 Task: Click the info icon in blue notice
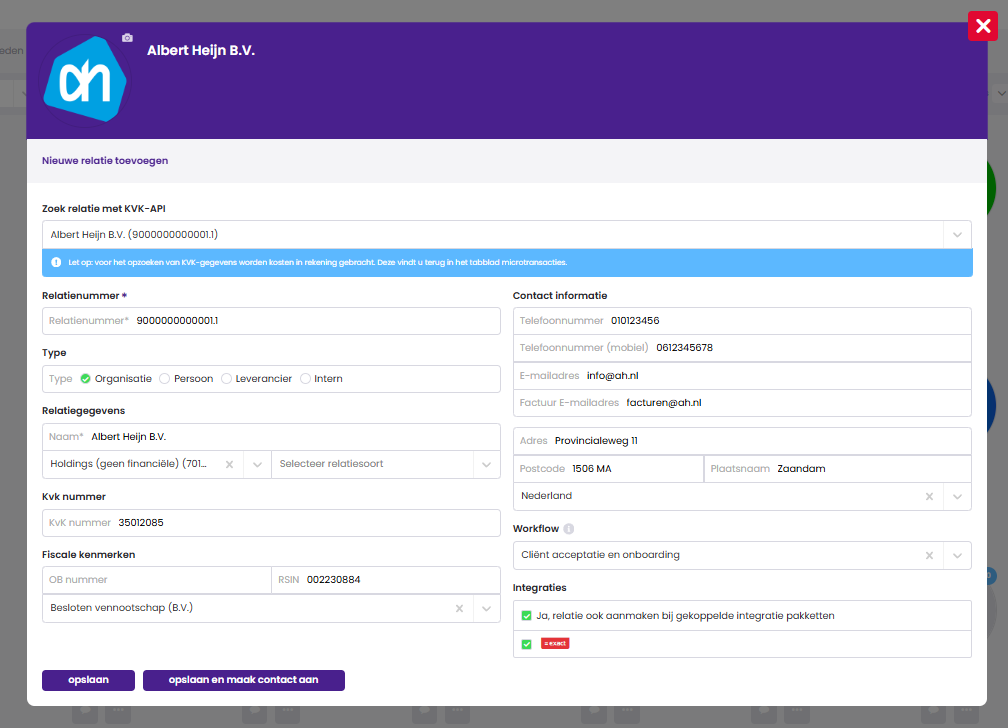click(56, 262)
